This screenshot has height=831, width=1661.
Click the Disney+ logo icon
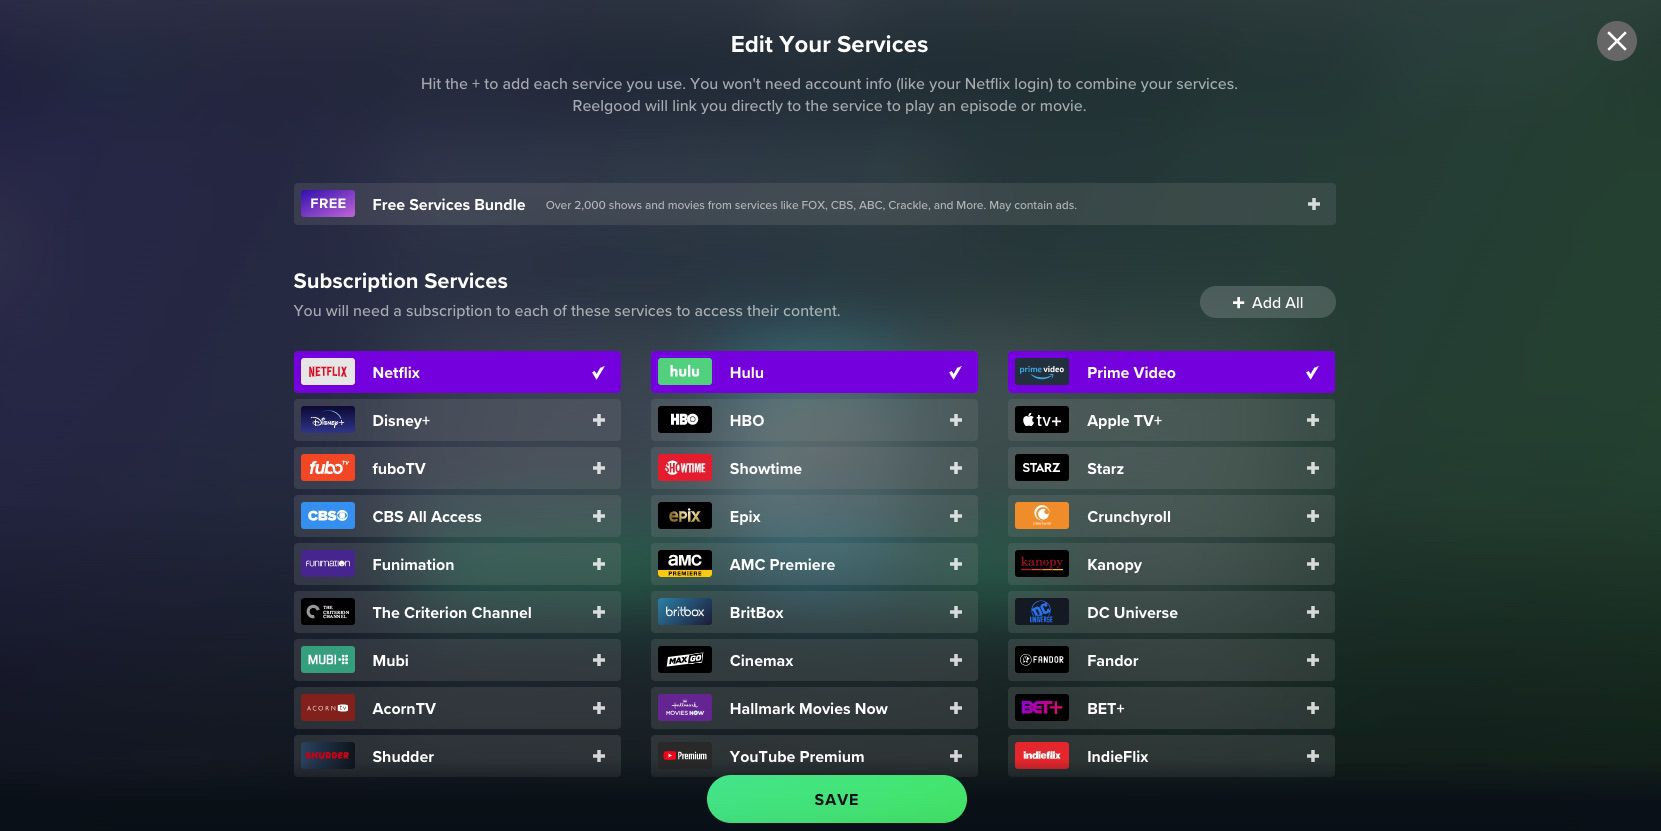328,420
